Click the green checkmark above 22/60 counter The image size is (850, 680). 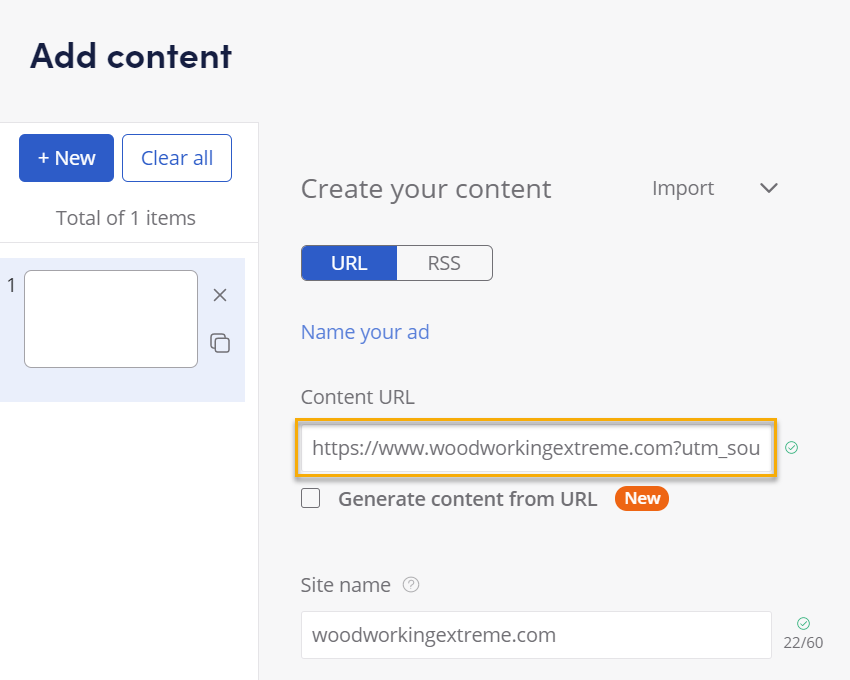pyautogui.click(x=803, y=624)
